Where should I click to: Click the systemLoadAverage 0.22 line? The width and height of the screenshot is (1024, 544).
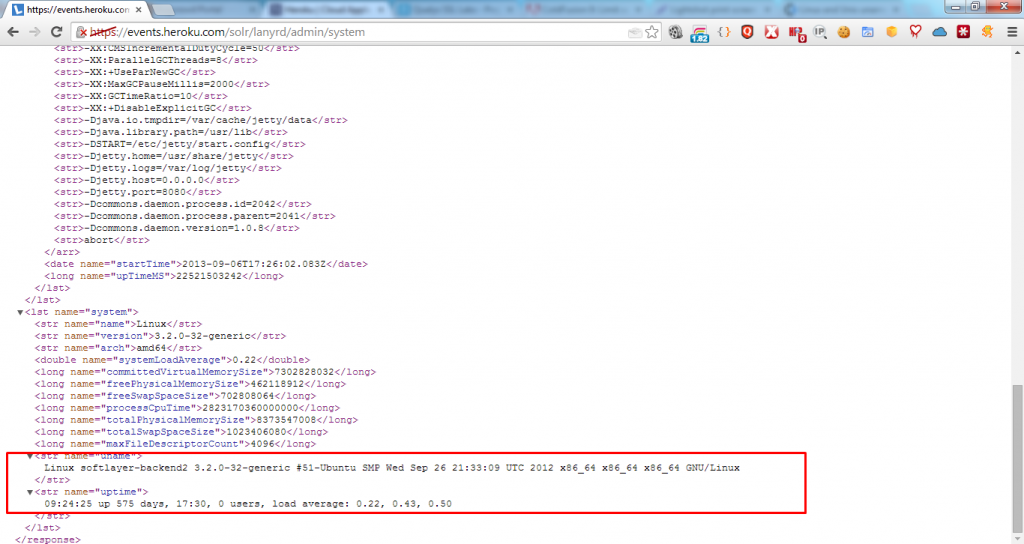172,360
